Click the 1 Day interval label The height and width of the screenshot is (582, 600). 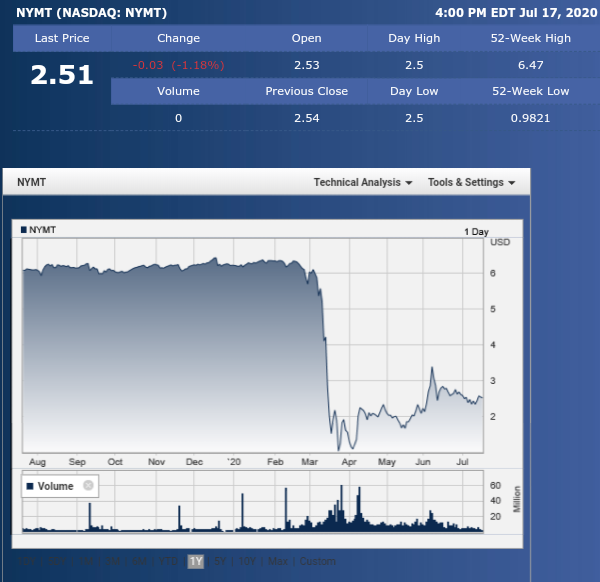(476, 231)
